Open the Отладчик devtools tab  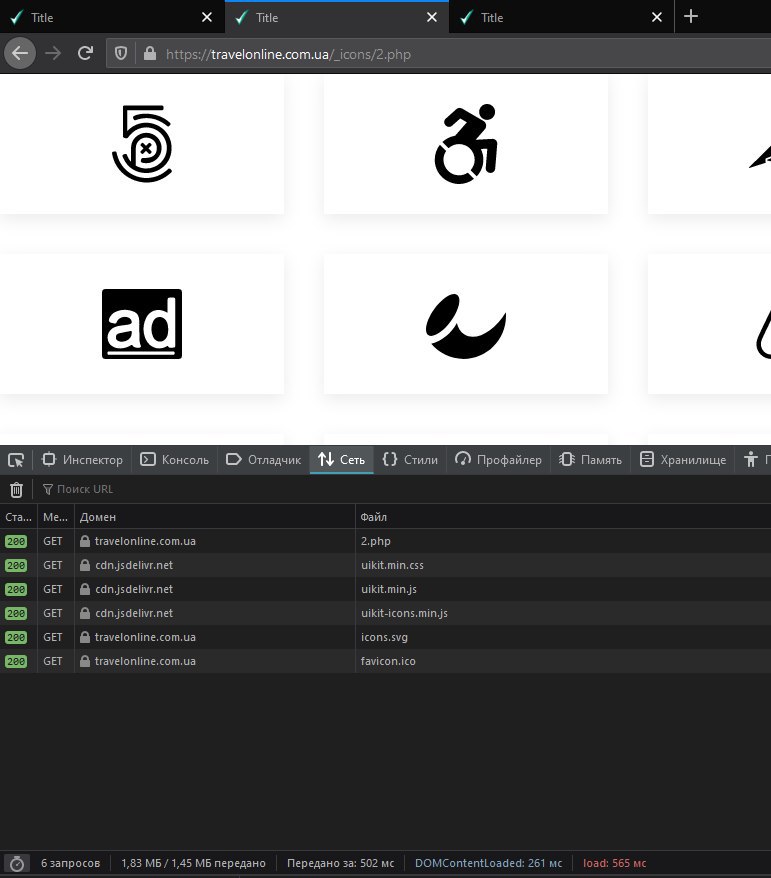click(x=263, y=460)
